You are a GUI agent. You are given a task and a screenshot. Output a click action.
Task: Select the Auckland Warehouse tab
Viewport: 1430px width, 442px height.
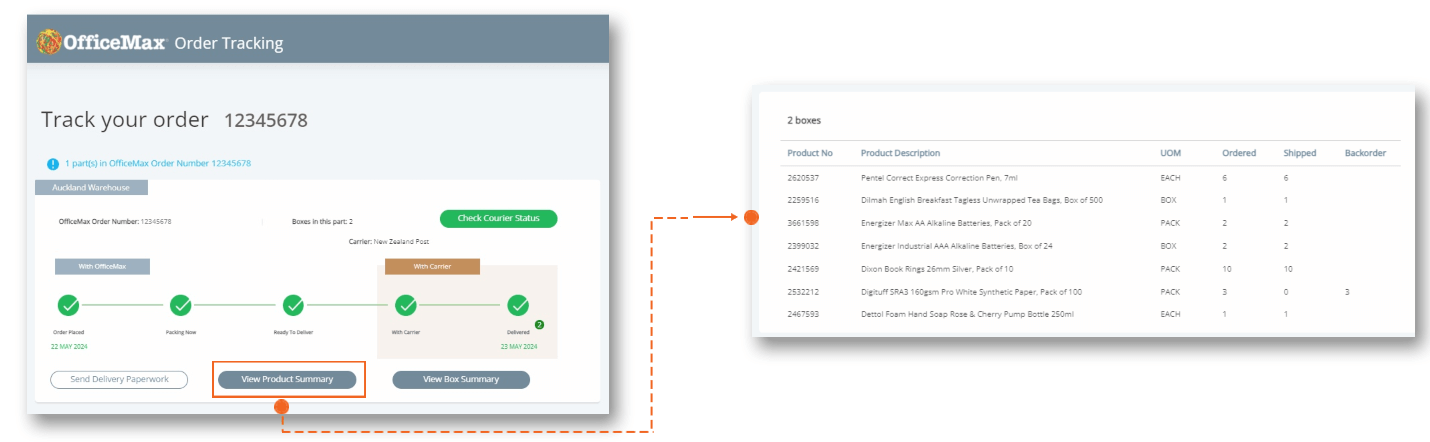pyautogui.click(x=91, y=187)
